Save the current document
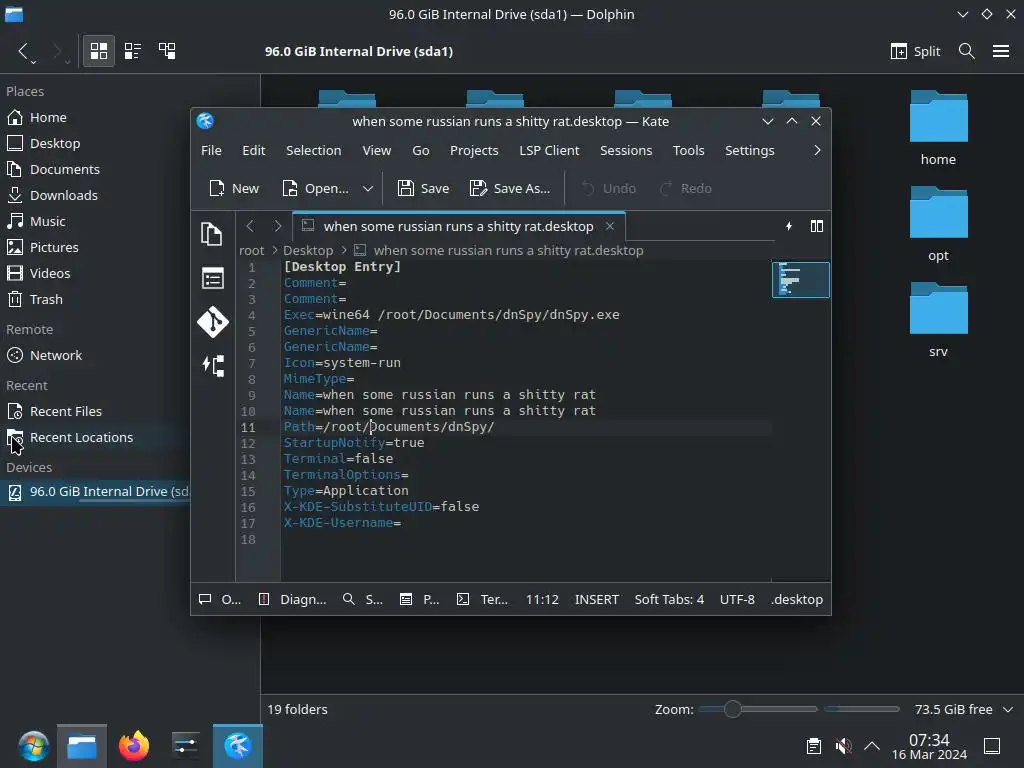This screenshot has height=768, width=1024. coord(423,189)
